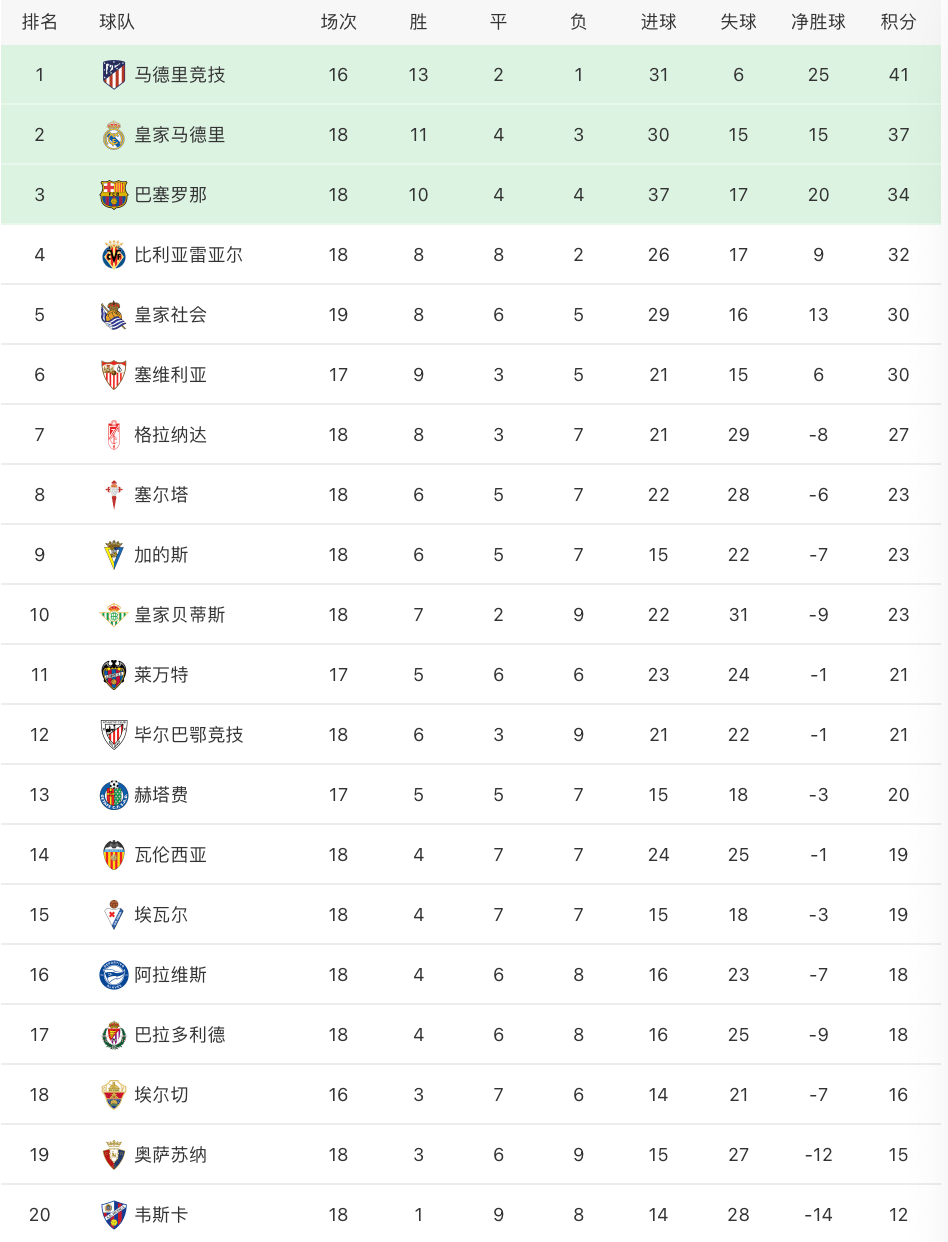This screenshot has width=948, height=1242.
Task: Click the Atlético Madrid club crest
Action: pos(114,75)
